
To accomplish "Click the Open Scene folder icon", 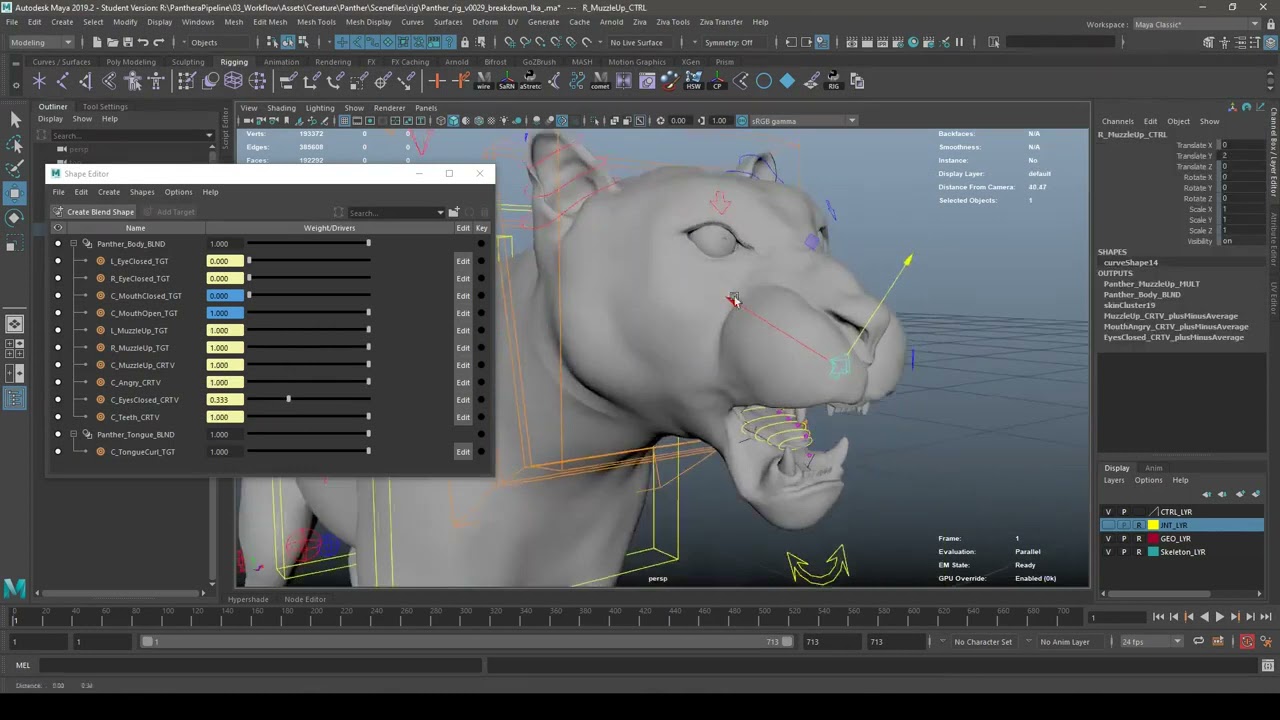I will click(112, 42).
